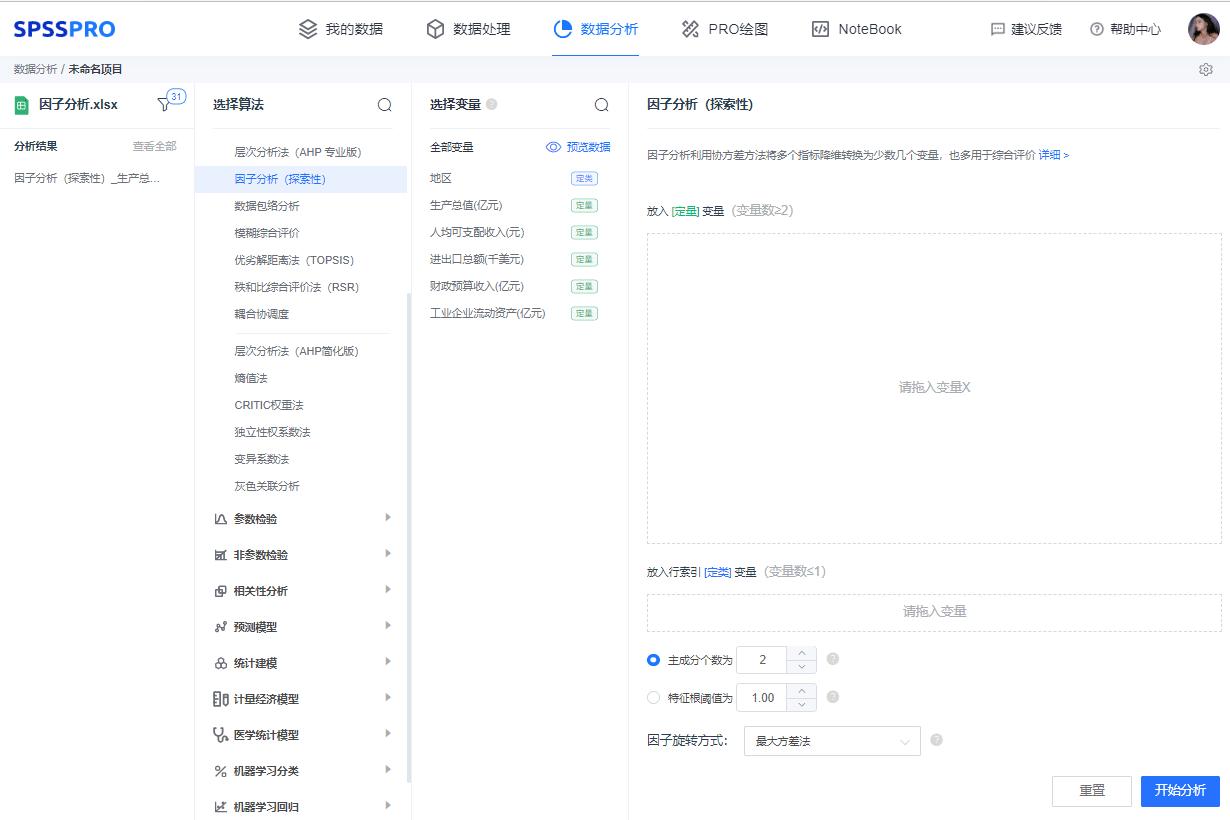Expand the 参数检验 section arrow

388,518
